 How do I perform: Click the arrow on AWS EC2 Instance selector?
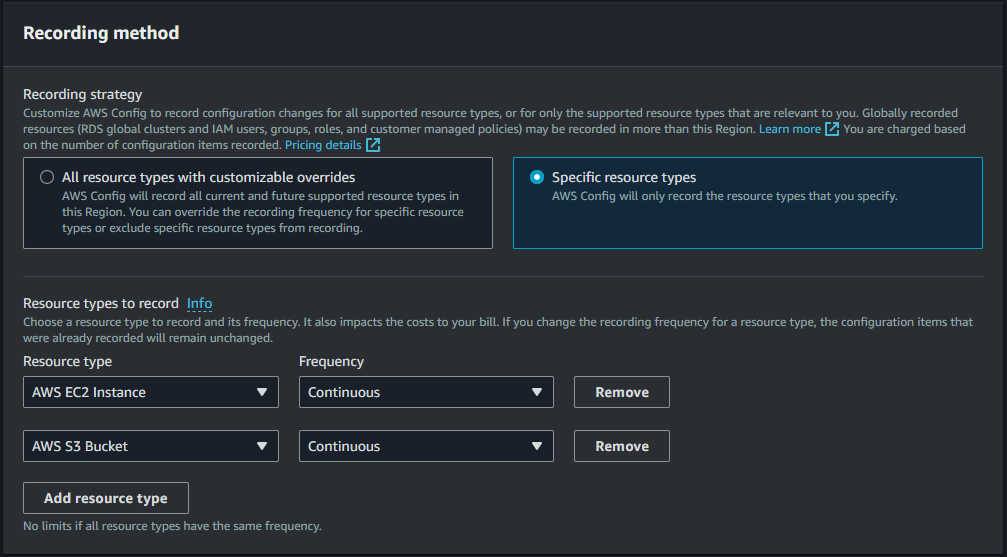pyautogui.click(x=262, y=393)
